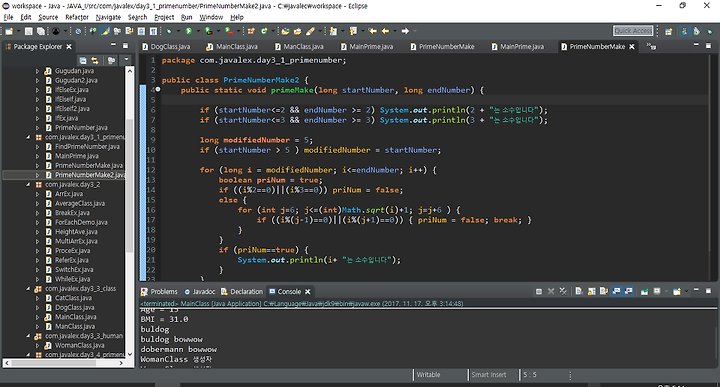Image resolution: width=720 pixels, height=387 pixels.
Task: Click the Search flashlight toolbar icon
Action: coord(310,31)
